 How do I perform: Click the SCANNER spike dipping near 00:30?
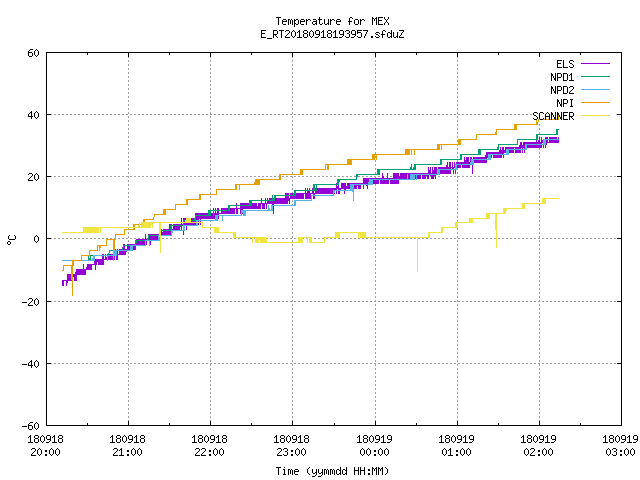coord(417,255)
